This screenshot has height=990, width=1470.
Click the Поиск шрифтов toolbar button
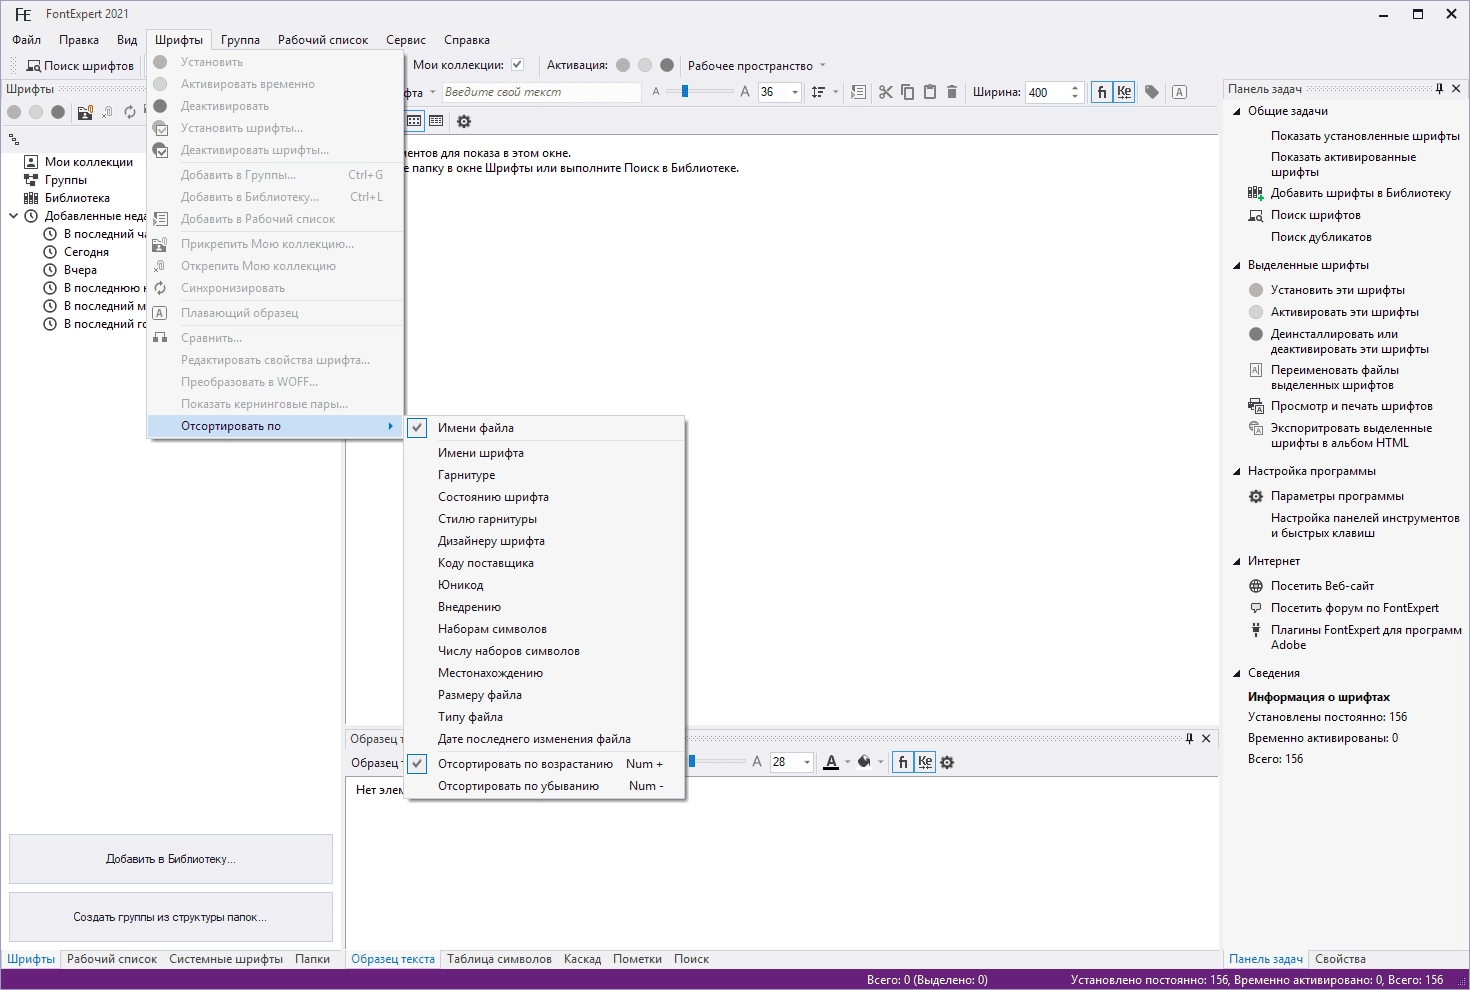79,66
